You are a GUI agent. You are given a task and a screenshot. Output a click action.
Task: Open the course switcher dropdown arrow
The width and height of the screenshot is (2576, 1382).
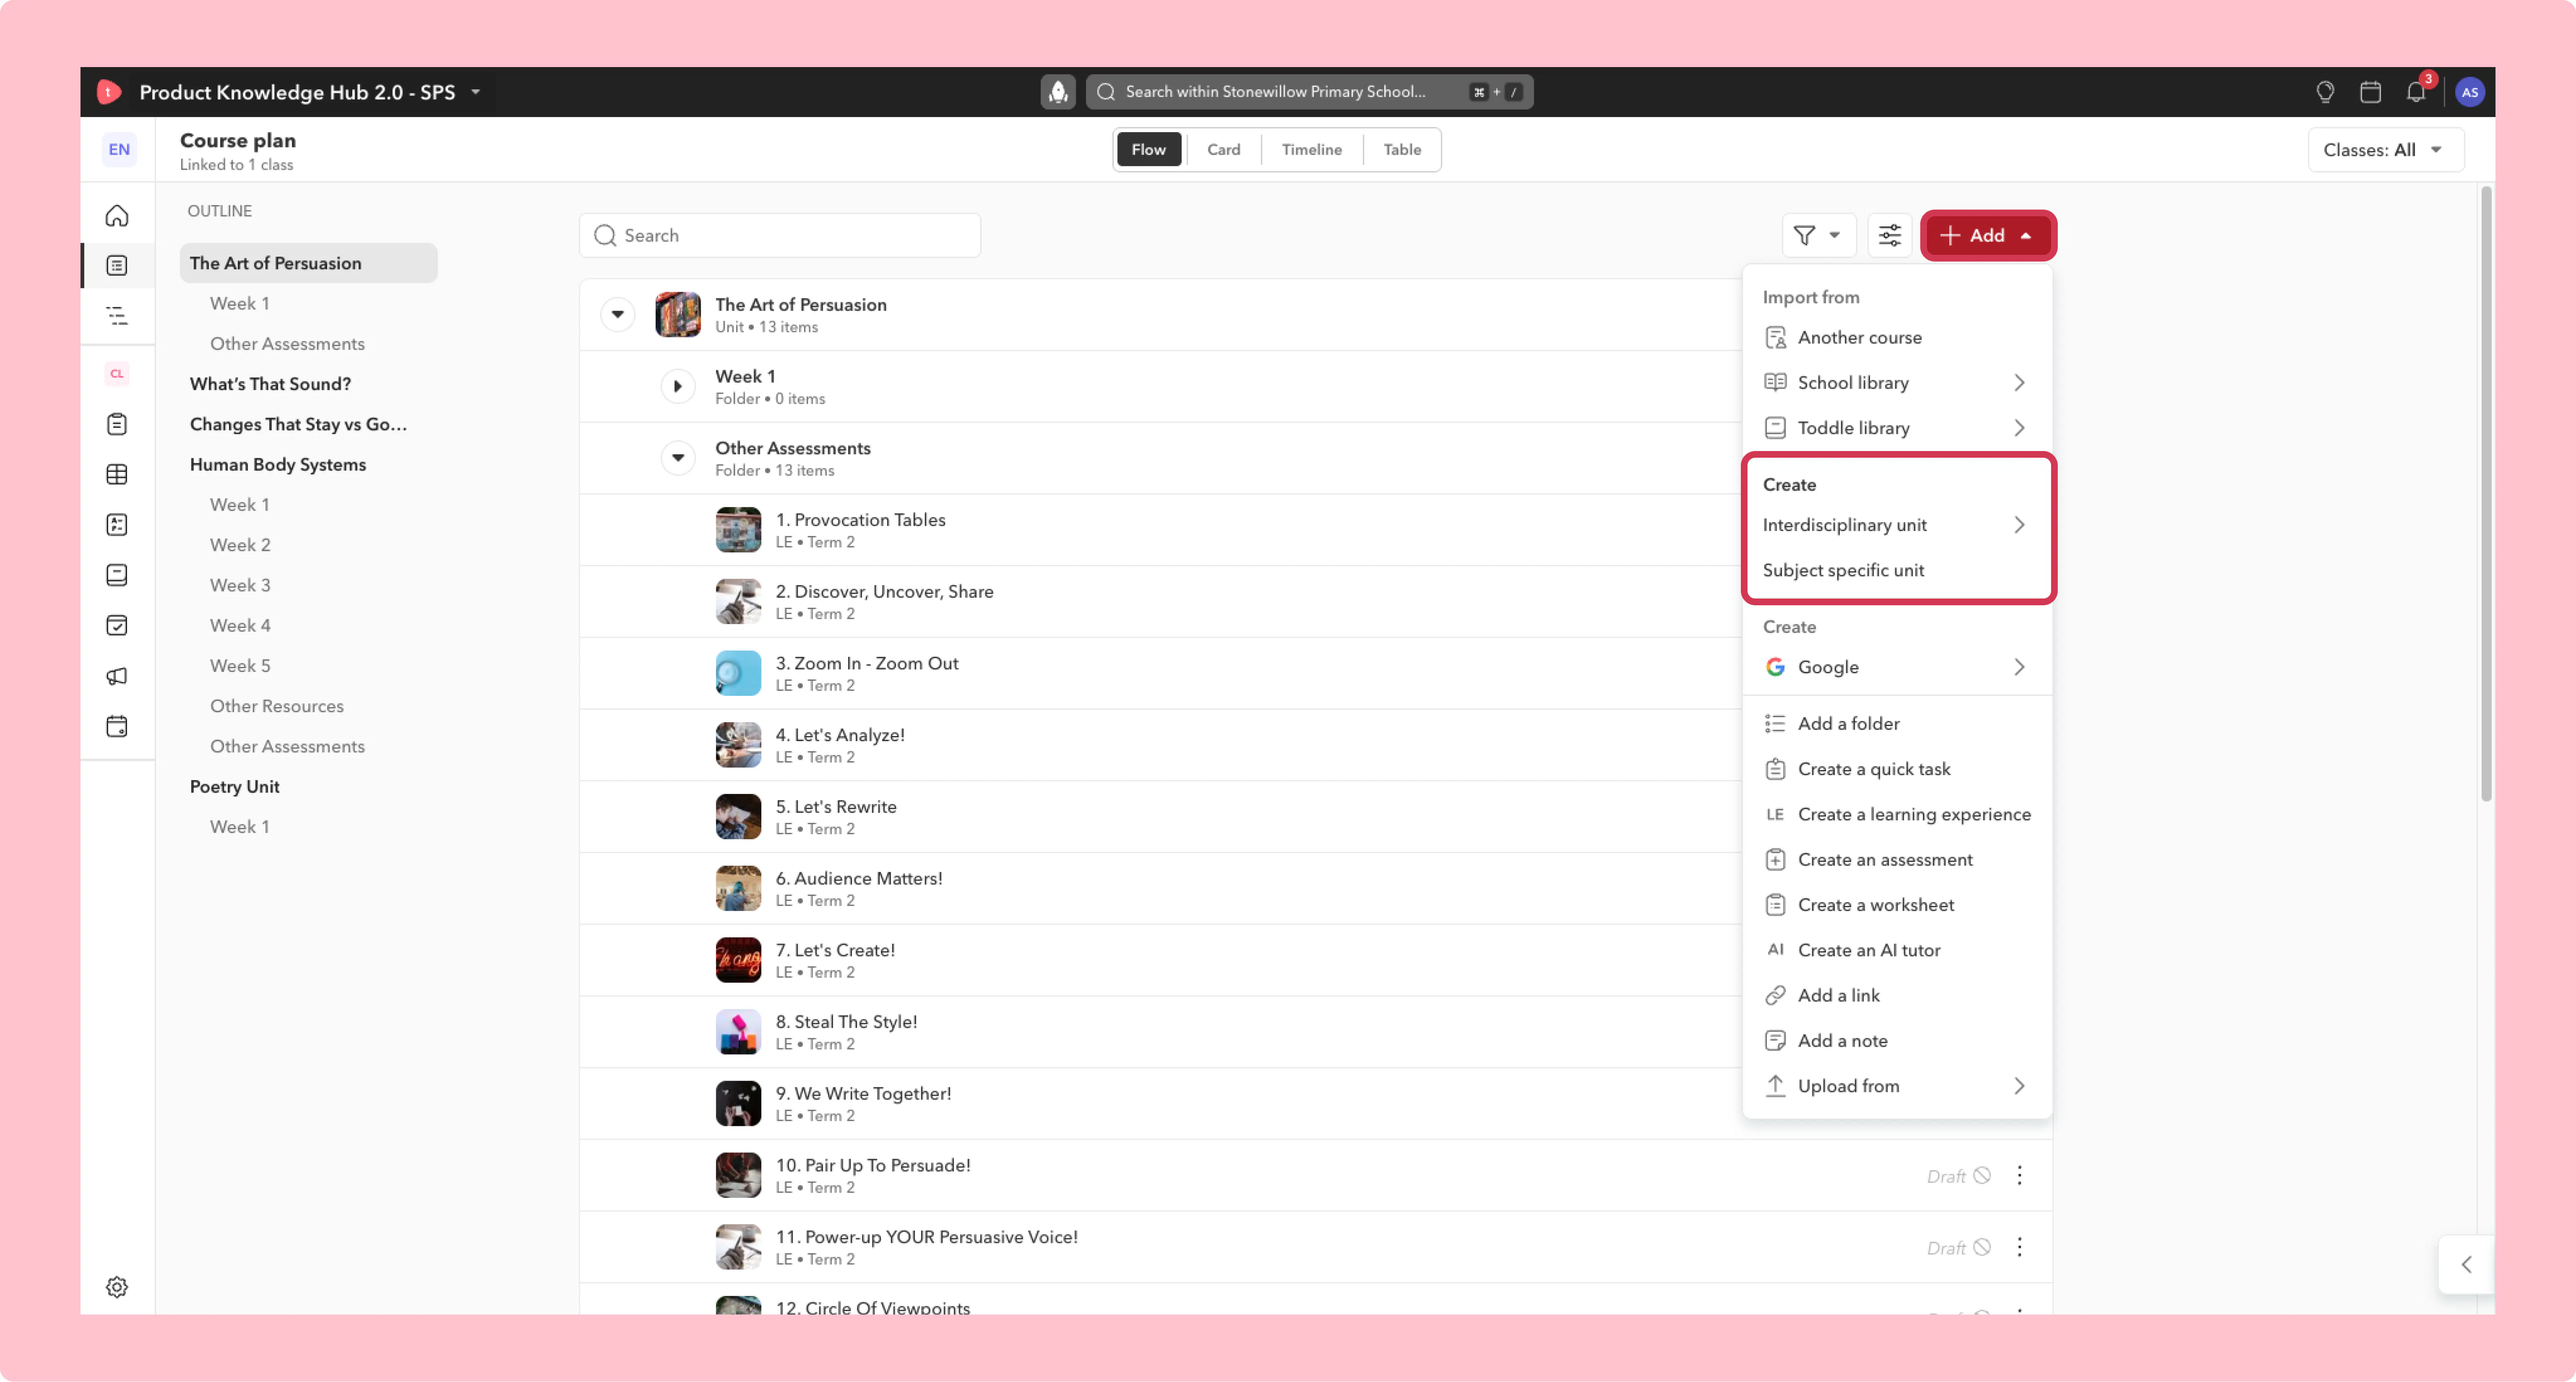(x=476, y=92)
